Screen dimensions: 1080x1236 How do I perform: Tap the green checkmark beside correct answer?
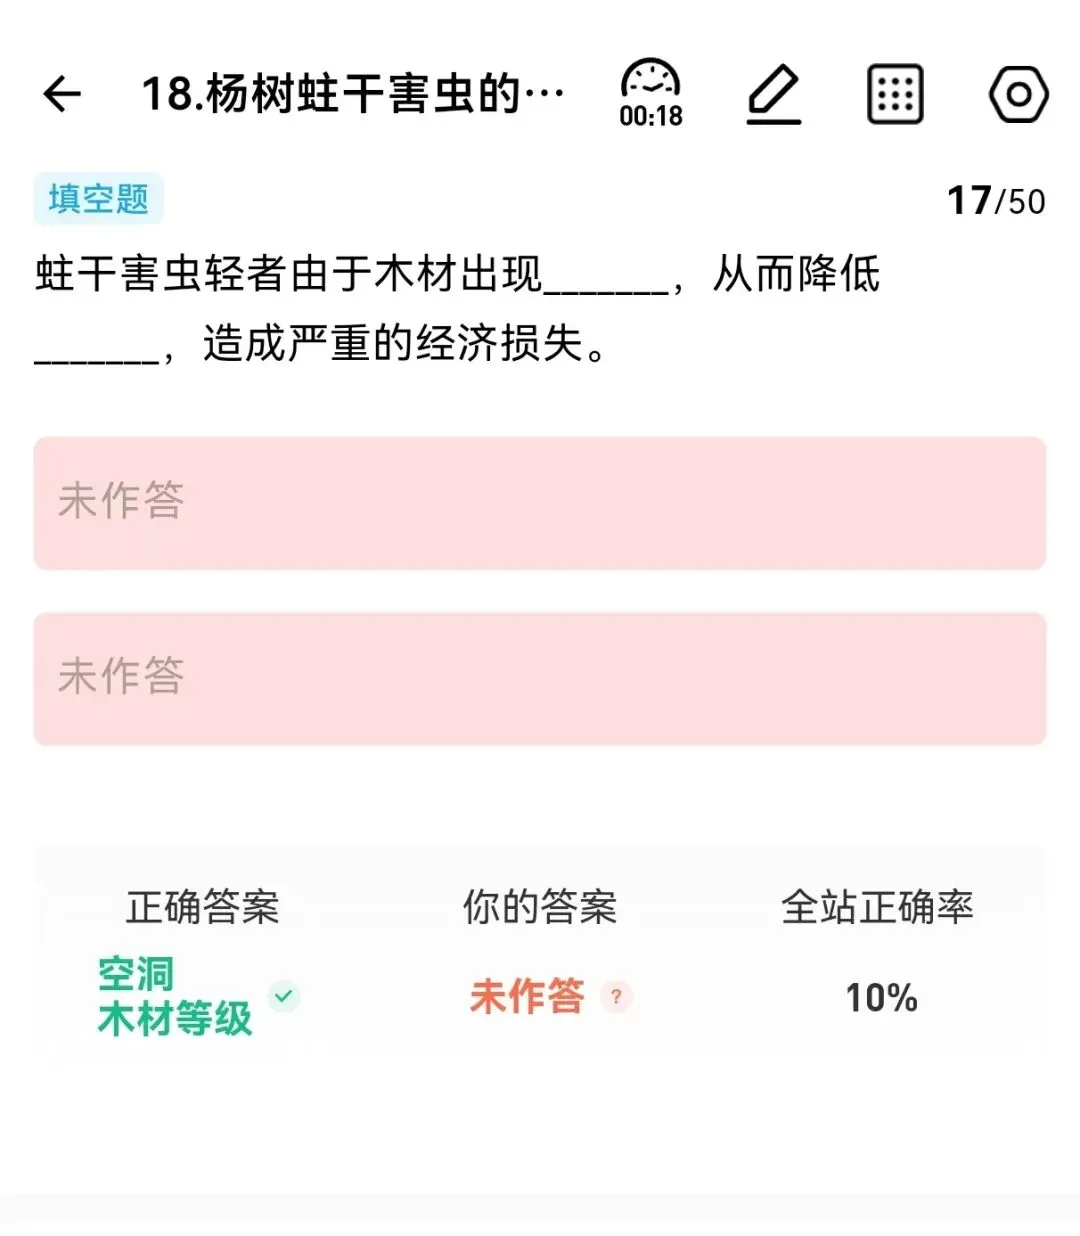tap(284, 996)
